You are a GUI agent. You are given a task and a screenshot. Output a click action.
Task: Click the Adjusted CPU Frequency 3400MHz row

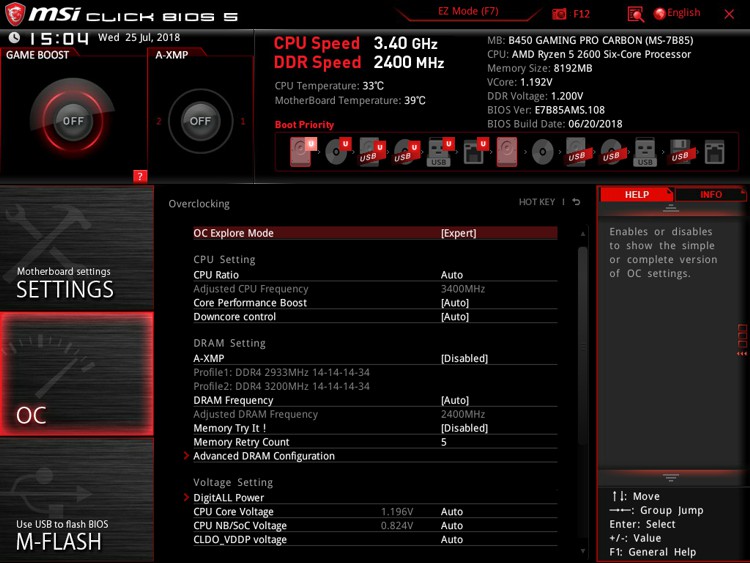[375, 289]
